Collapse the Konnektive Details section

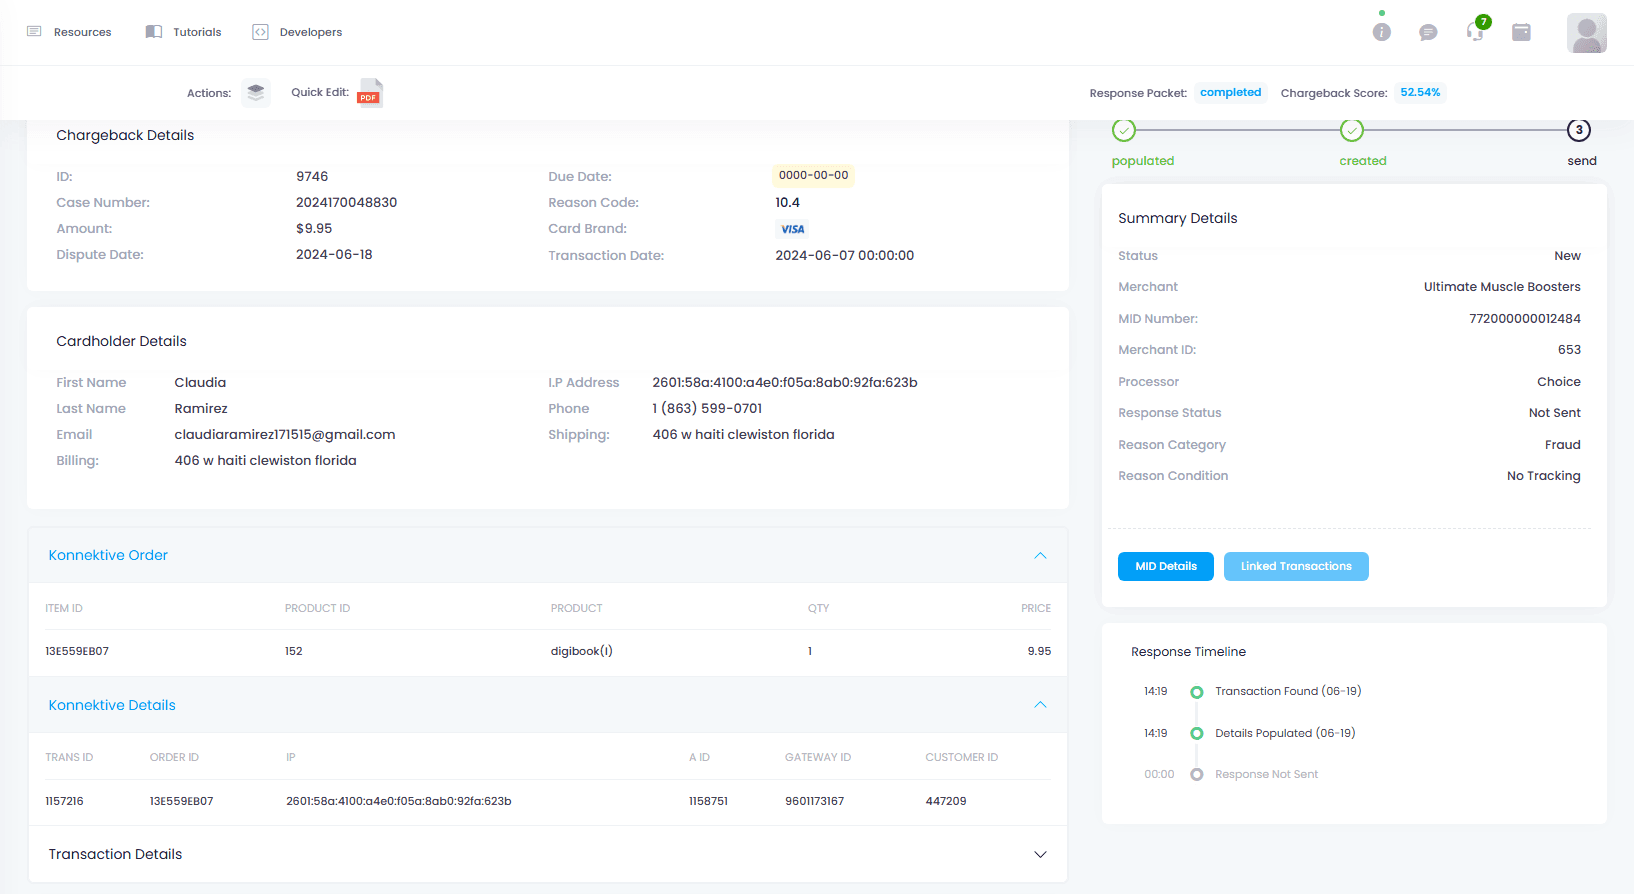point(1040,705)
